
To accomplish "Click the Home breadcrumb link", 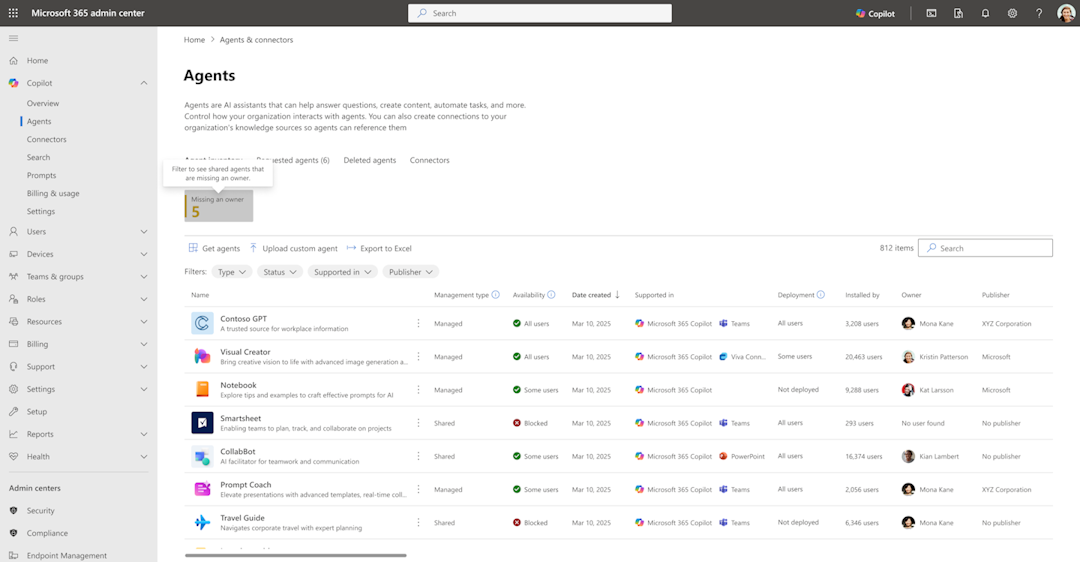I will pos(194,40).
